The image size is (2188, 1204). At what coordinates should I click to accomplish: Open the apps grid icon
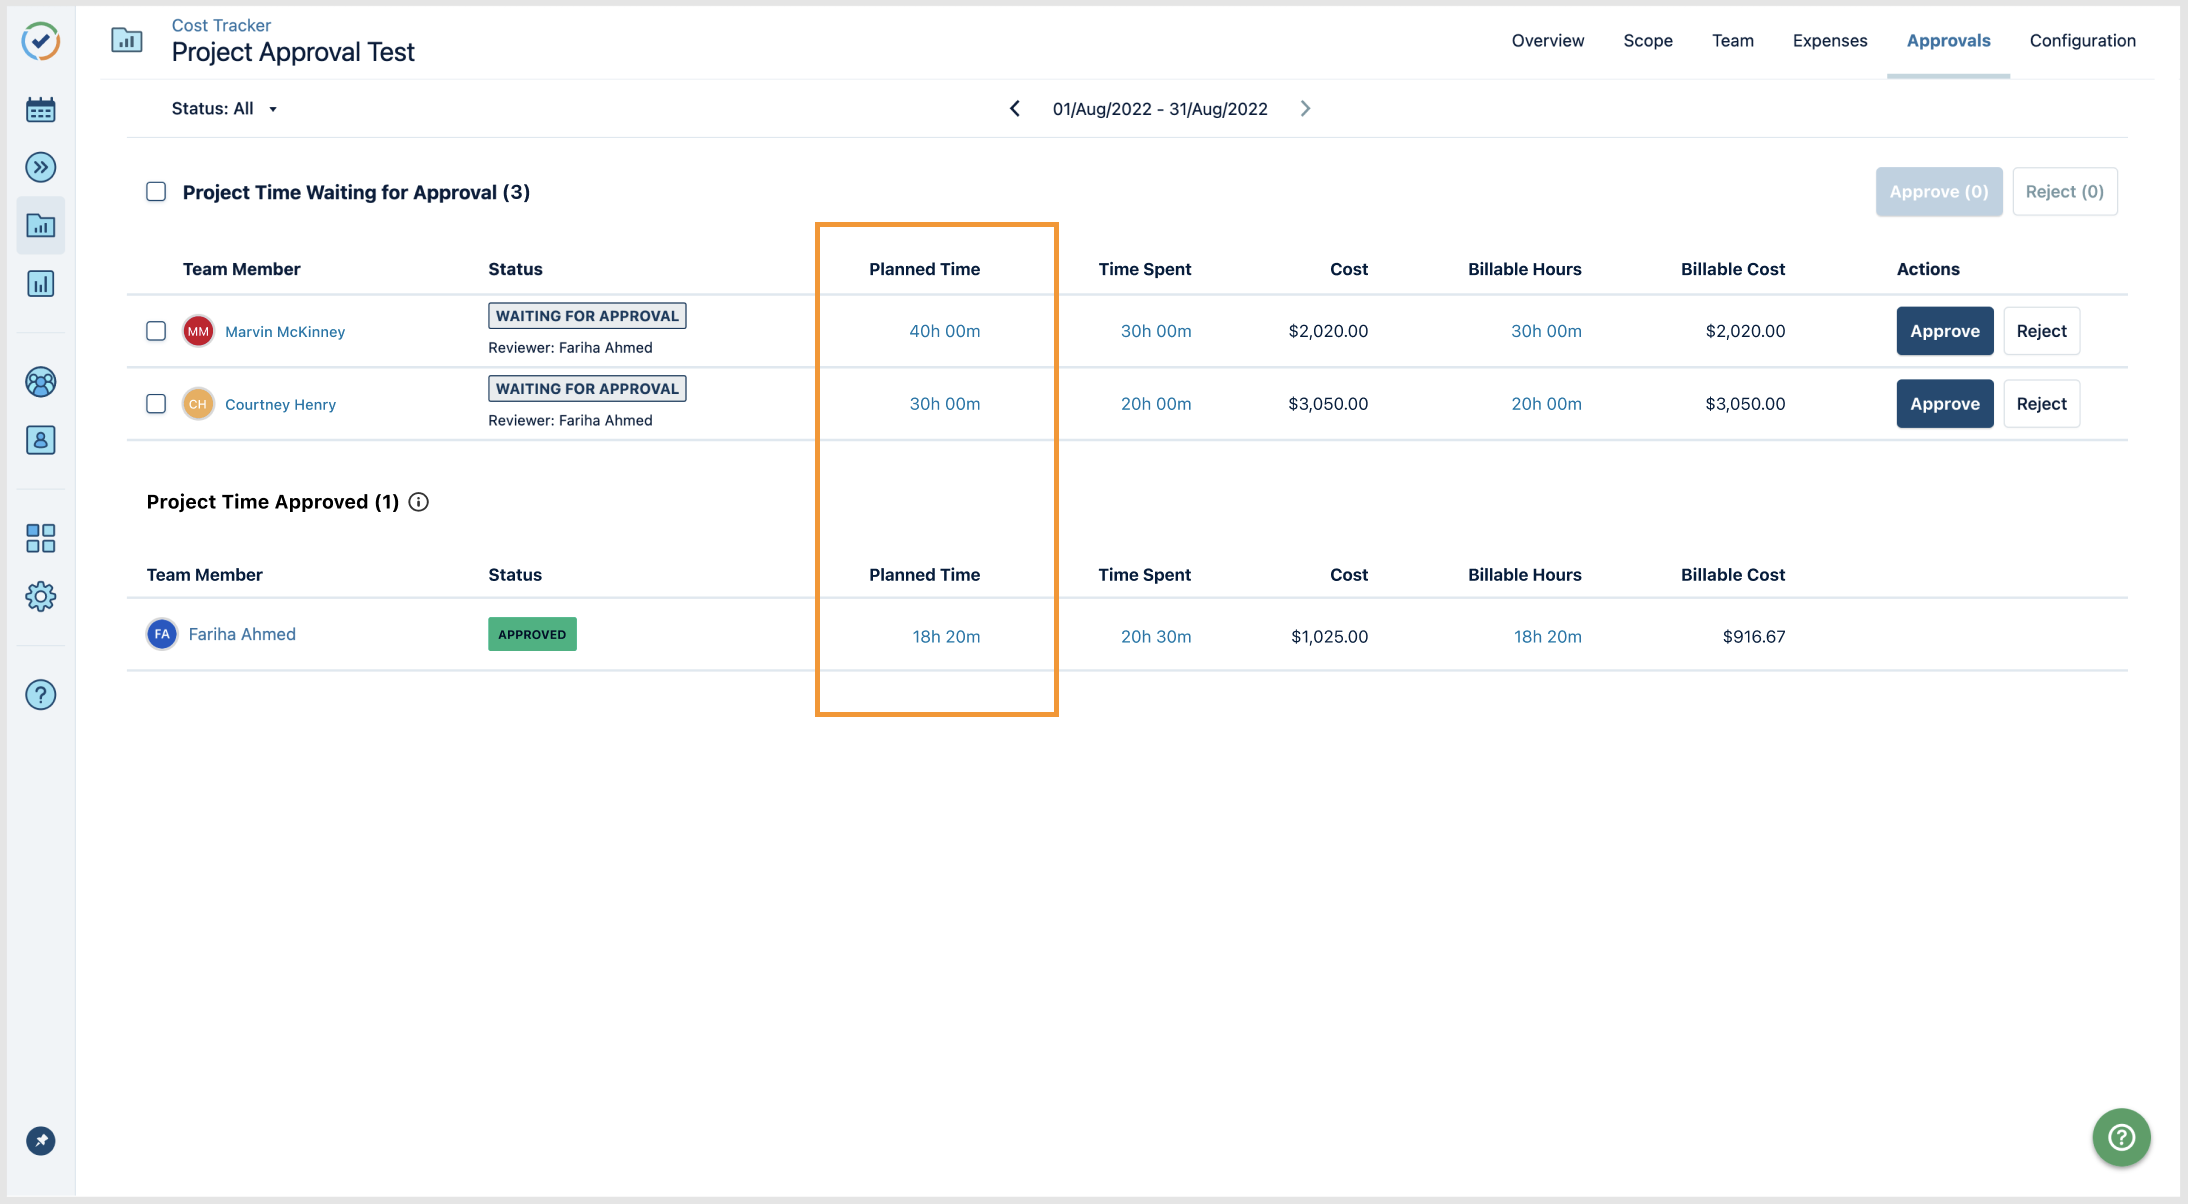(x=40, y=538)
